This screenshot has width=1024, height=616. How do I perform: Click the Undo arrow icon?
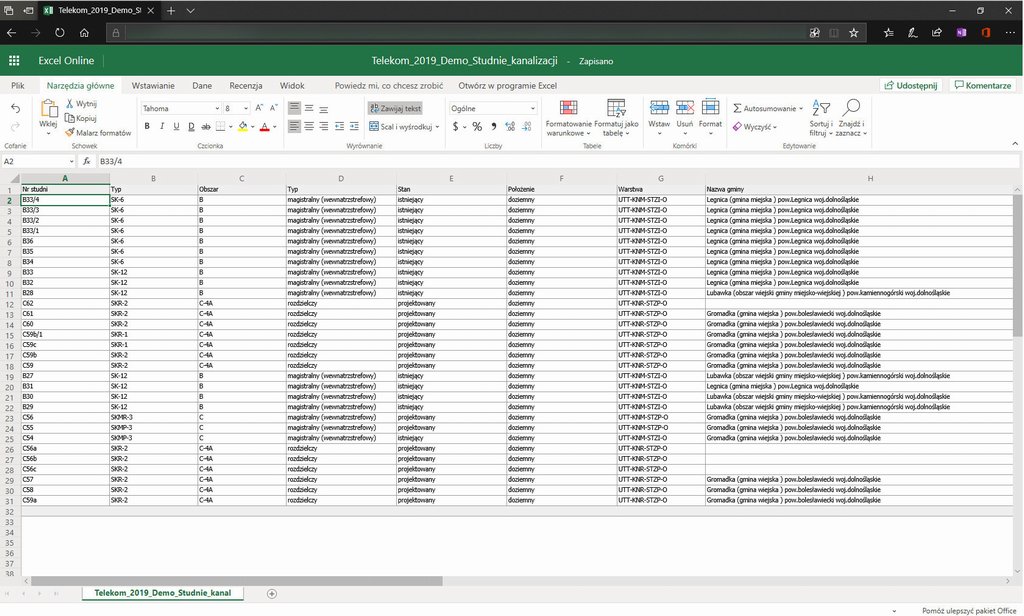(15, 108)
